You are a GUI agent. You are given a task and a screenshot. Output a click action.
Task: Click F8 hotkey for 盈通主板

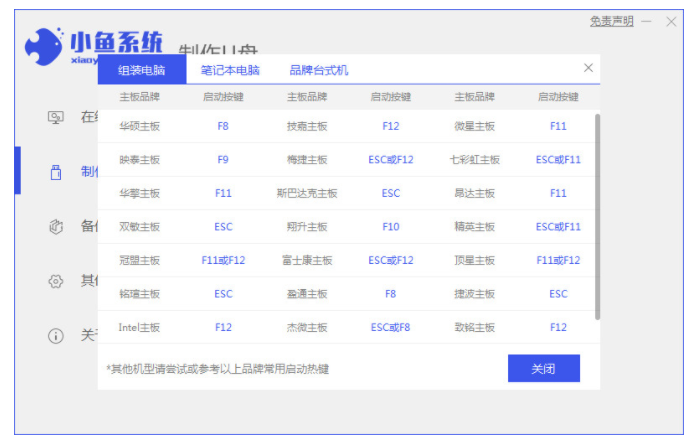click(391, 294)
